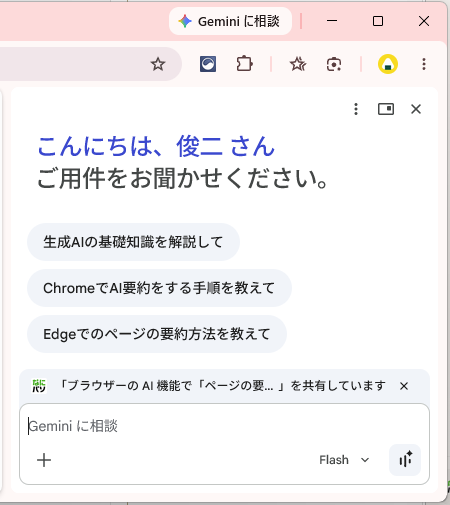Open the bookmarks star-list icon
Image resolution: width=450 pixels, height=505 pixels.
298,64
